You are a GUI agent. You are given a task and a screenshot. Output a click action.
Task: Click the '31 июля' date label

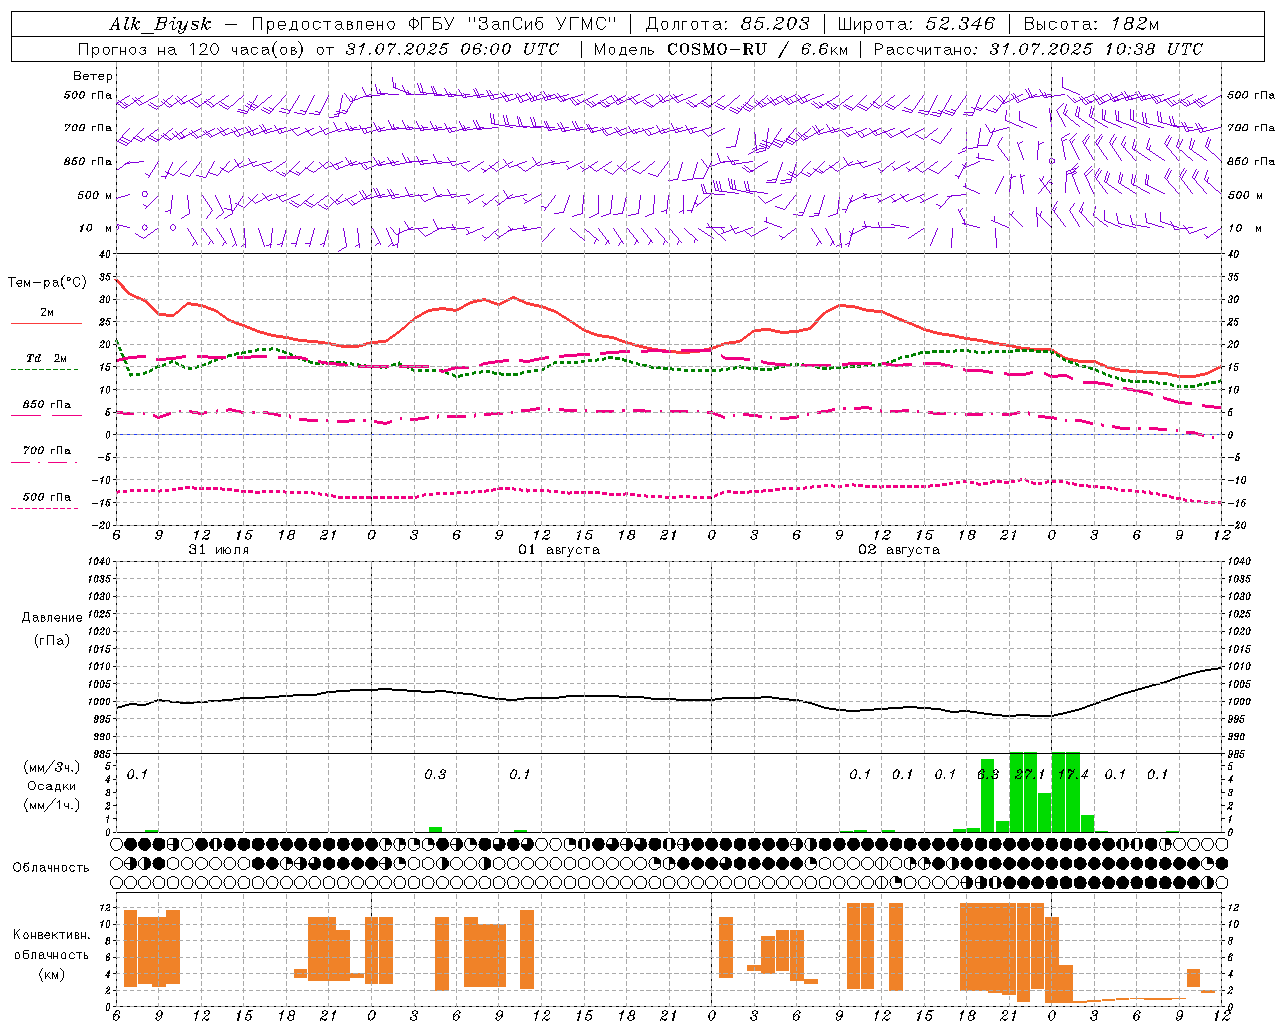point(219,550)
